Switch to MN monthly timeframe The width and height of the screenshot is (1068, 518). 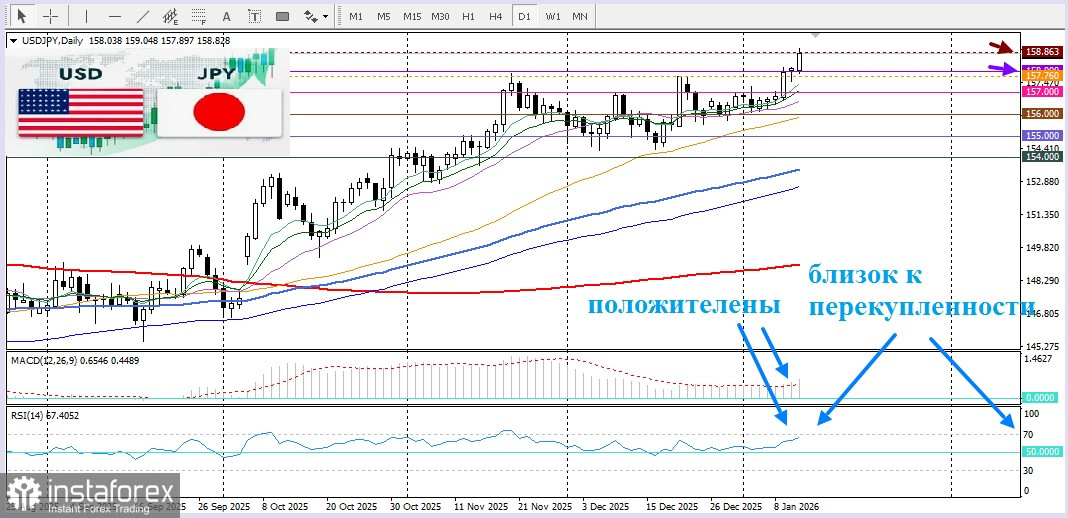580,16
